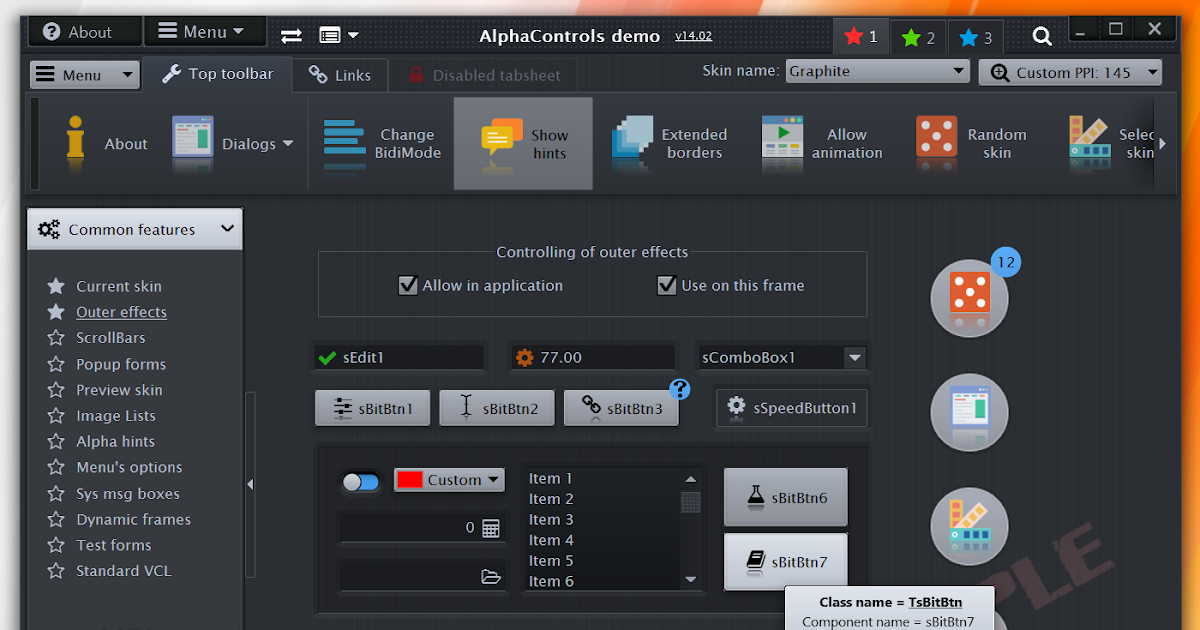
Task: Flip the blue slider switch
Action: (x=361, y=482)
